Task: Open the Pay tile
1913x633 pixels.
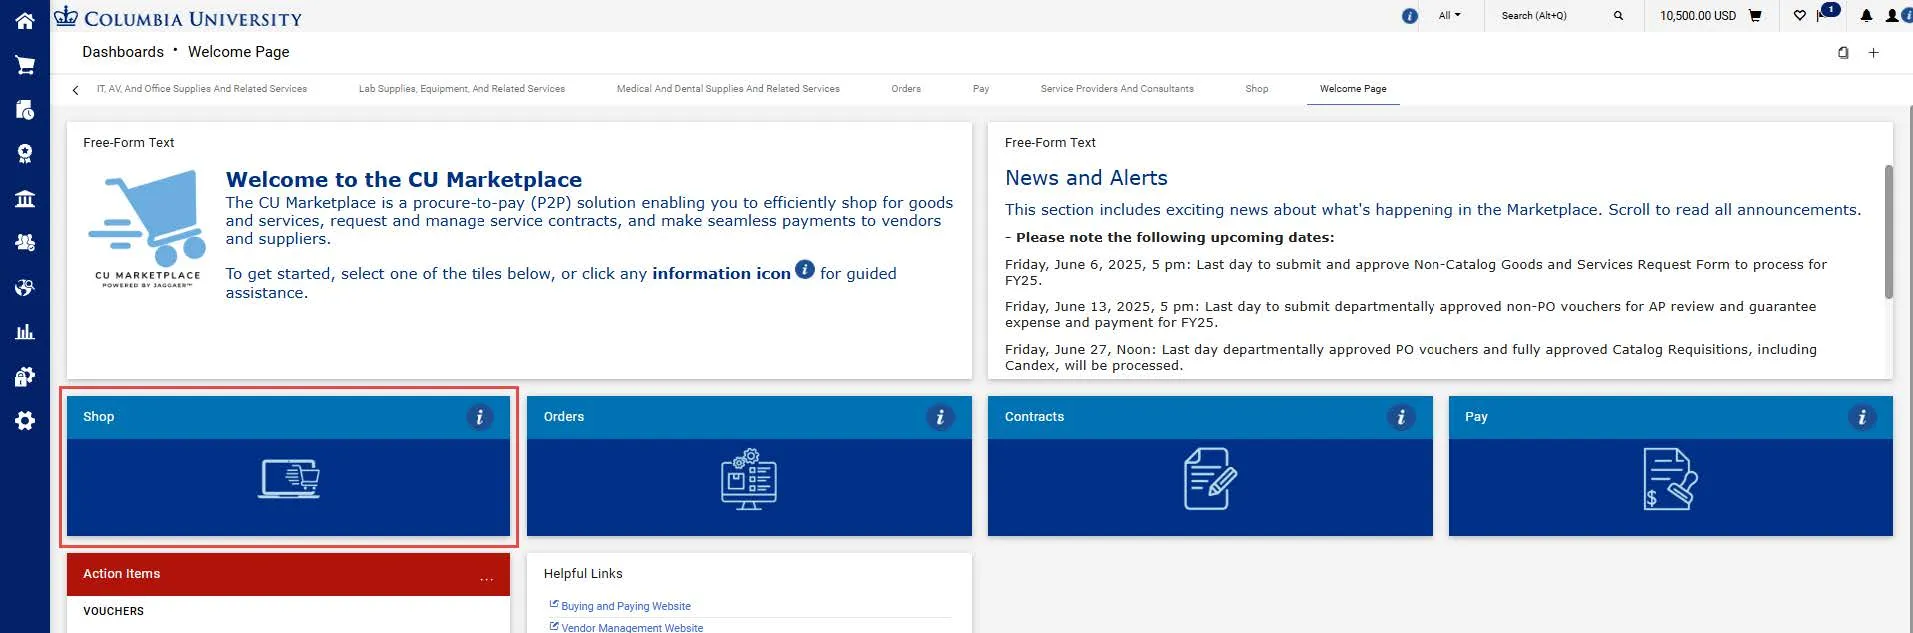Action: point(1671,466)
